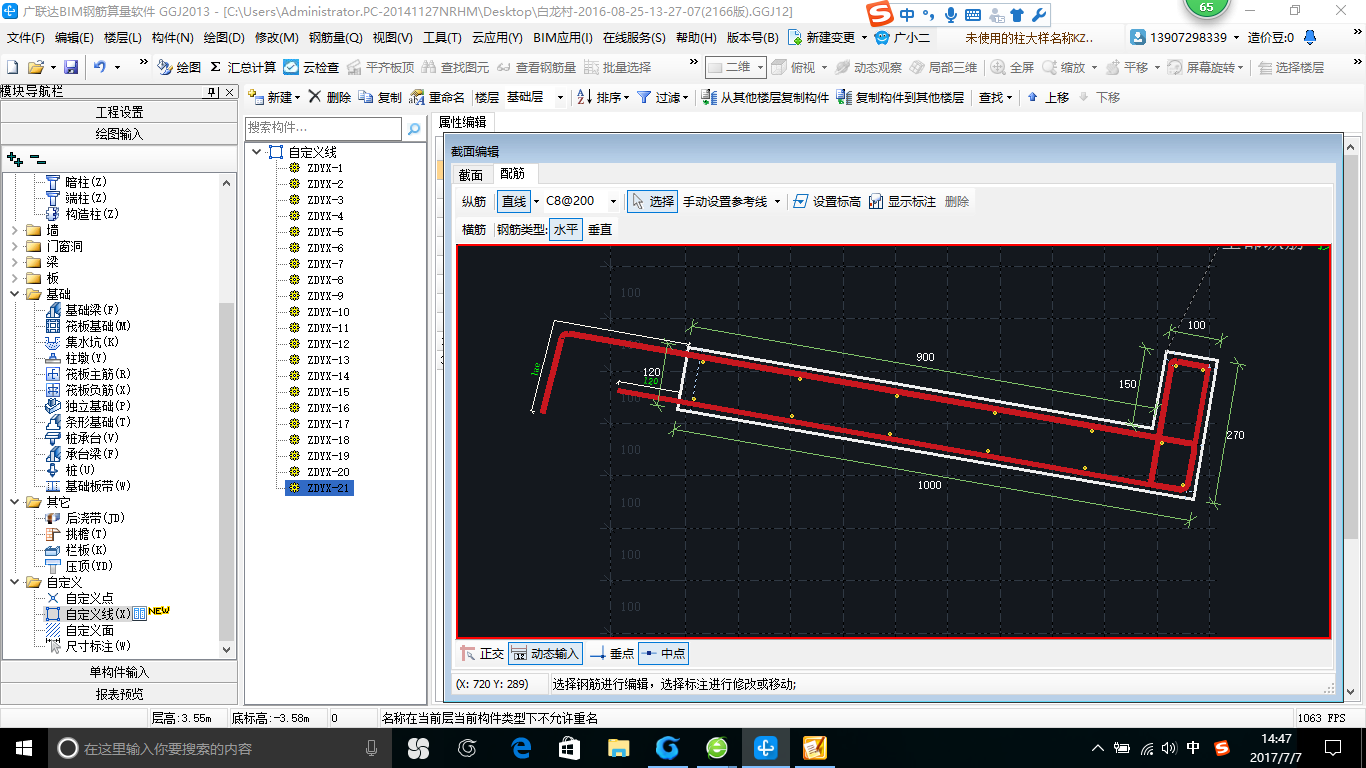1366x768 pixels.
Task: Expand the 墙 tree folder
Action: [15, 230]
